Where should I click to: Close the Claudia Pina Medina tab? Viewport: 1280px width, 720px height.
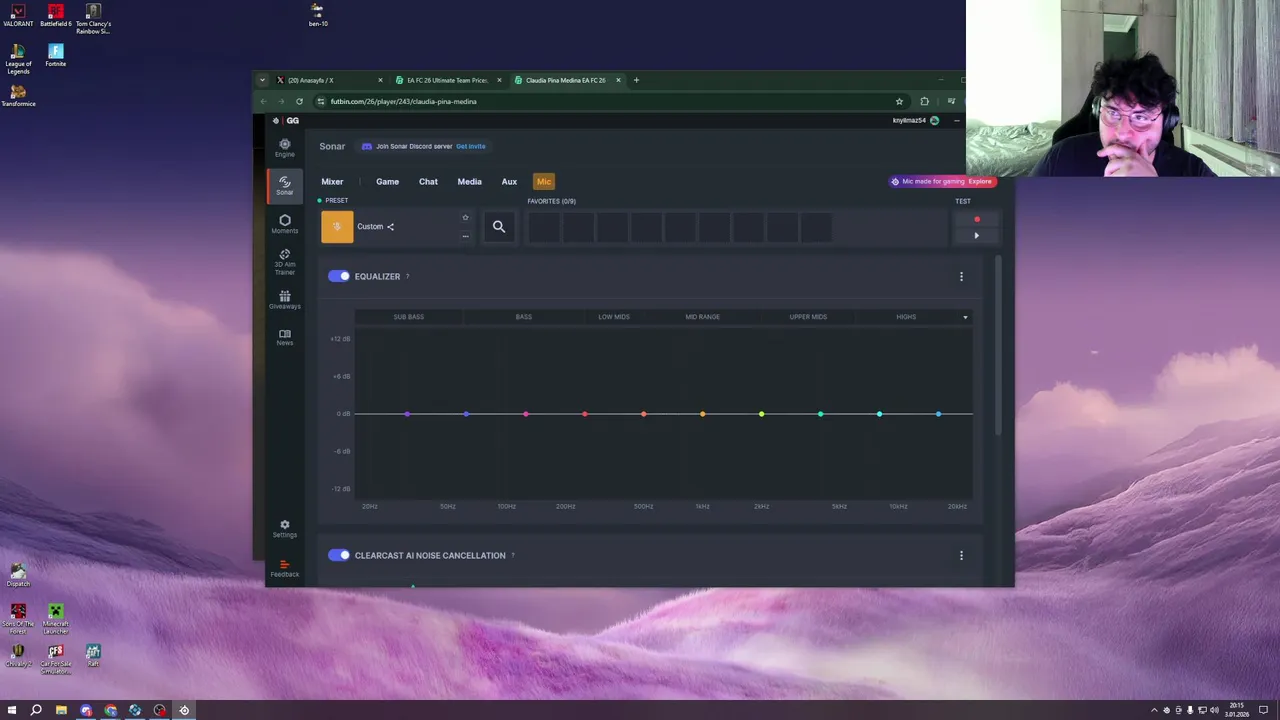[x=618, y=80]
